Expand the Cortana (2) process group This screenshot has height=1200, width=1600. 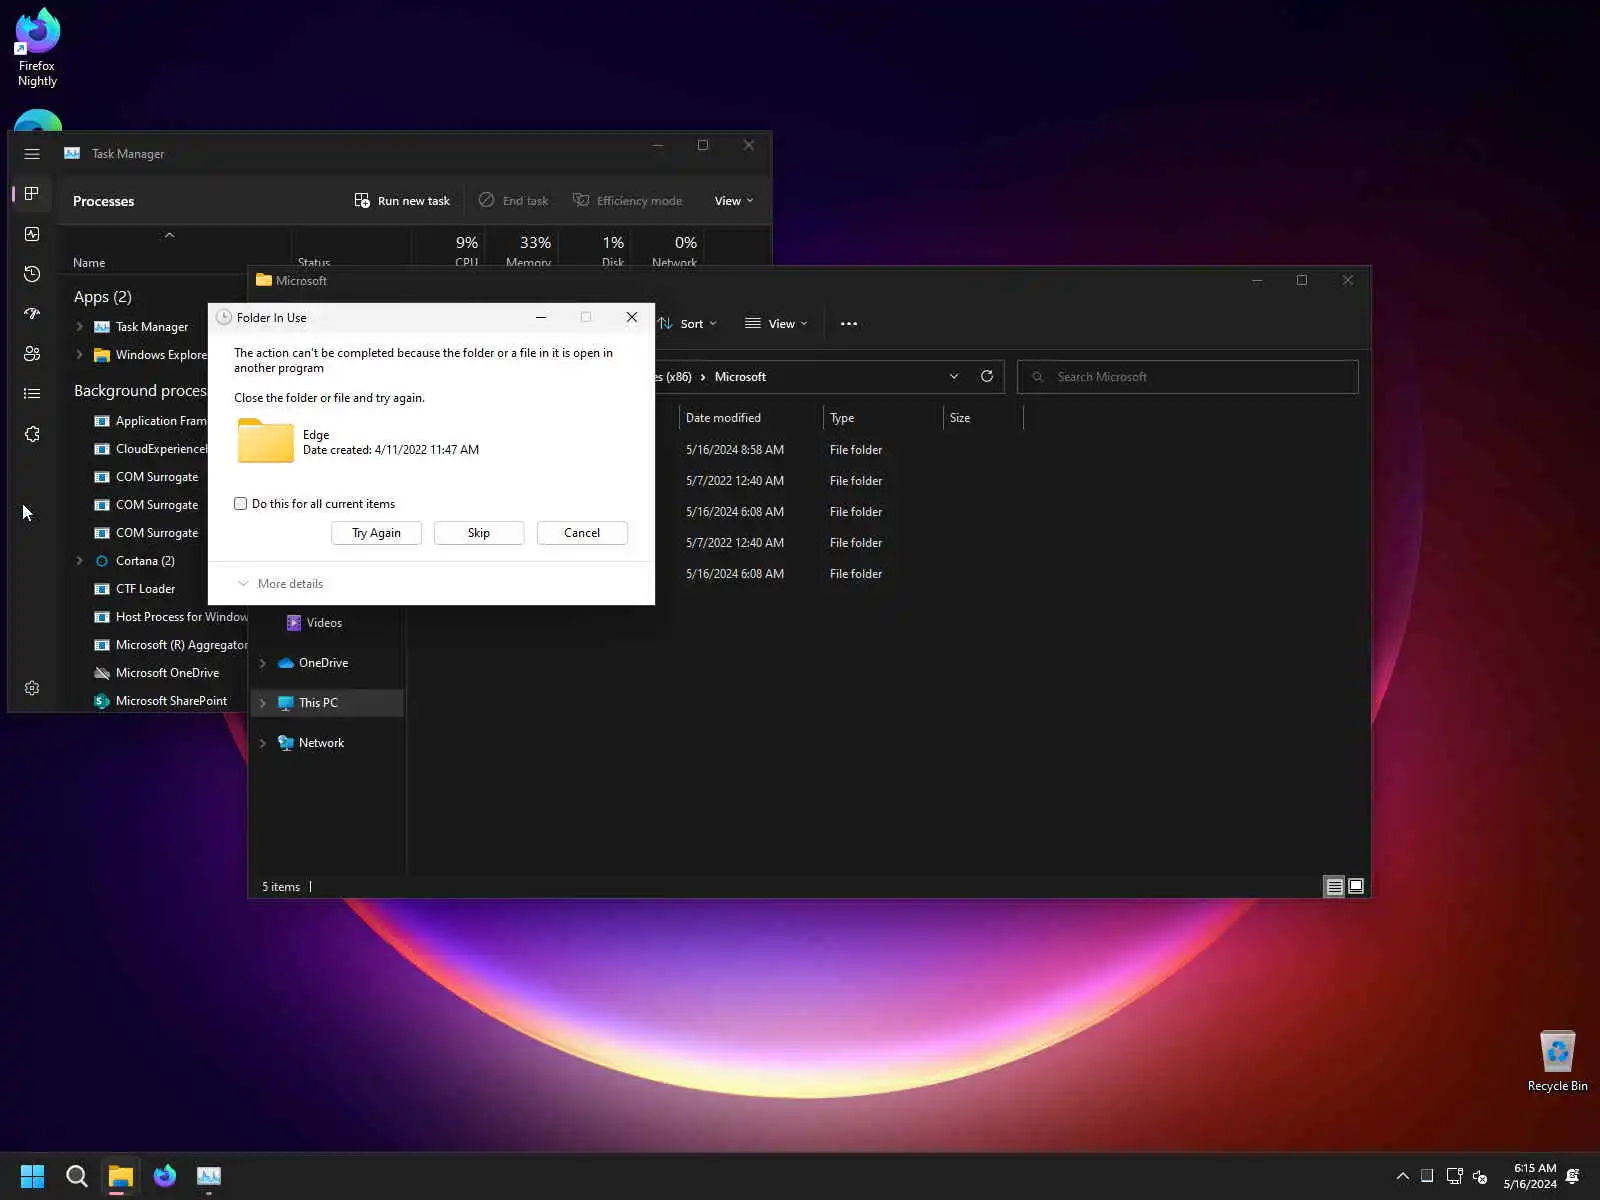(x=79, y=561)
